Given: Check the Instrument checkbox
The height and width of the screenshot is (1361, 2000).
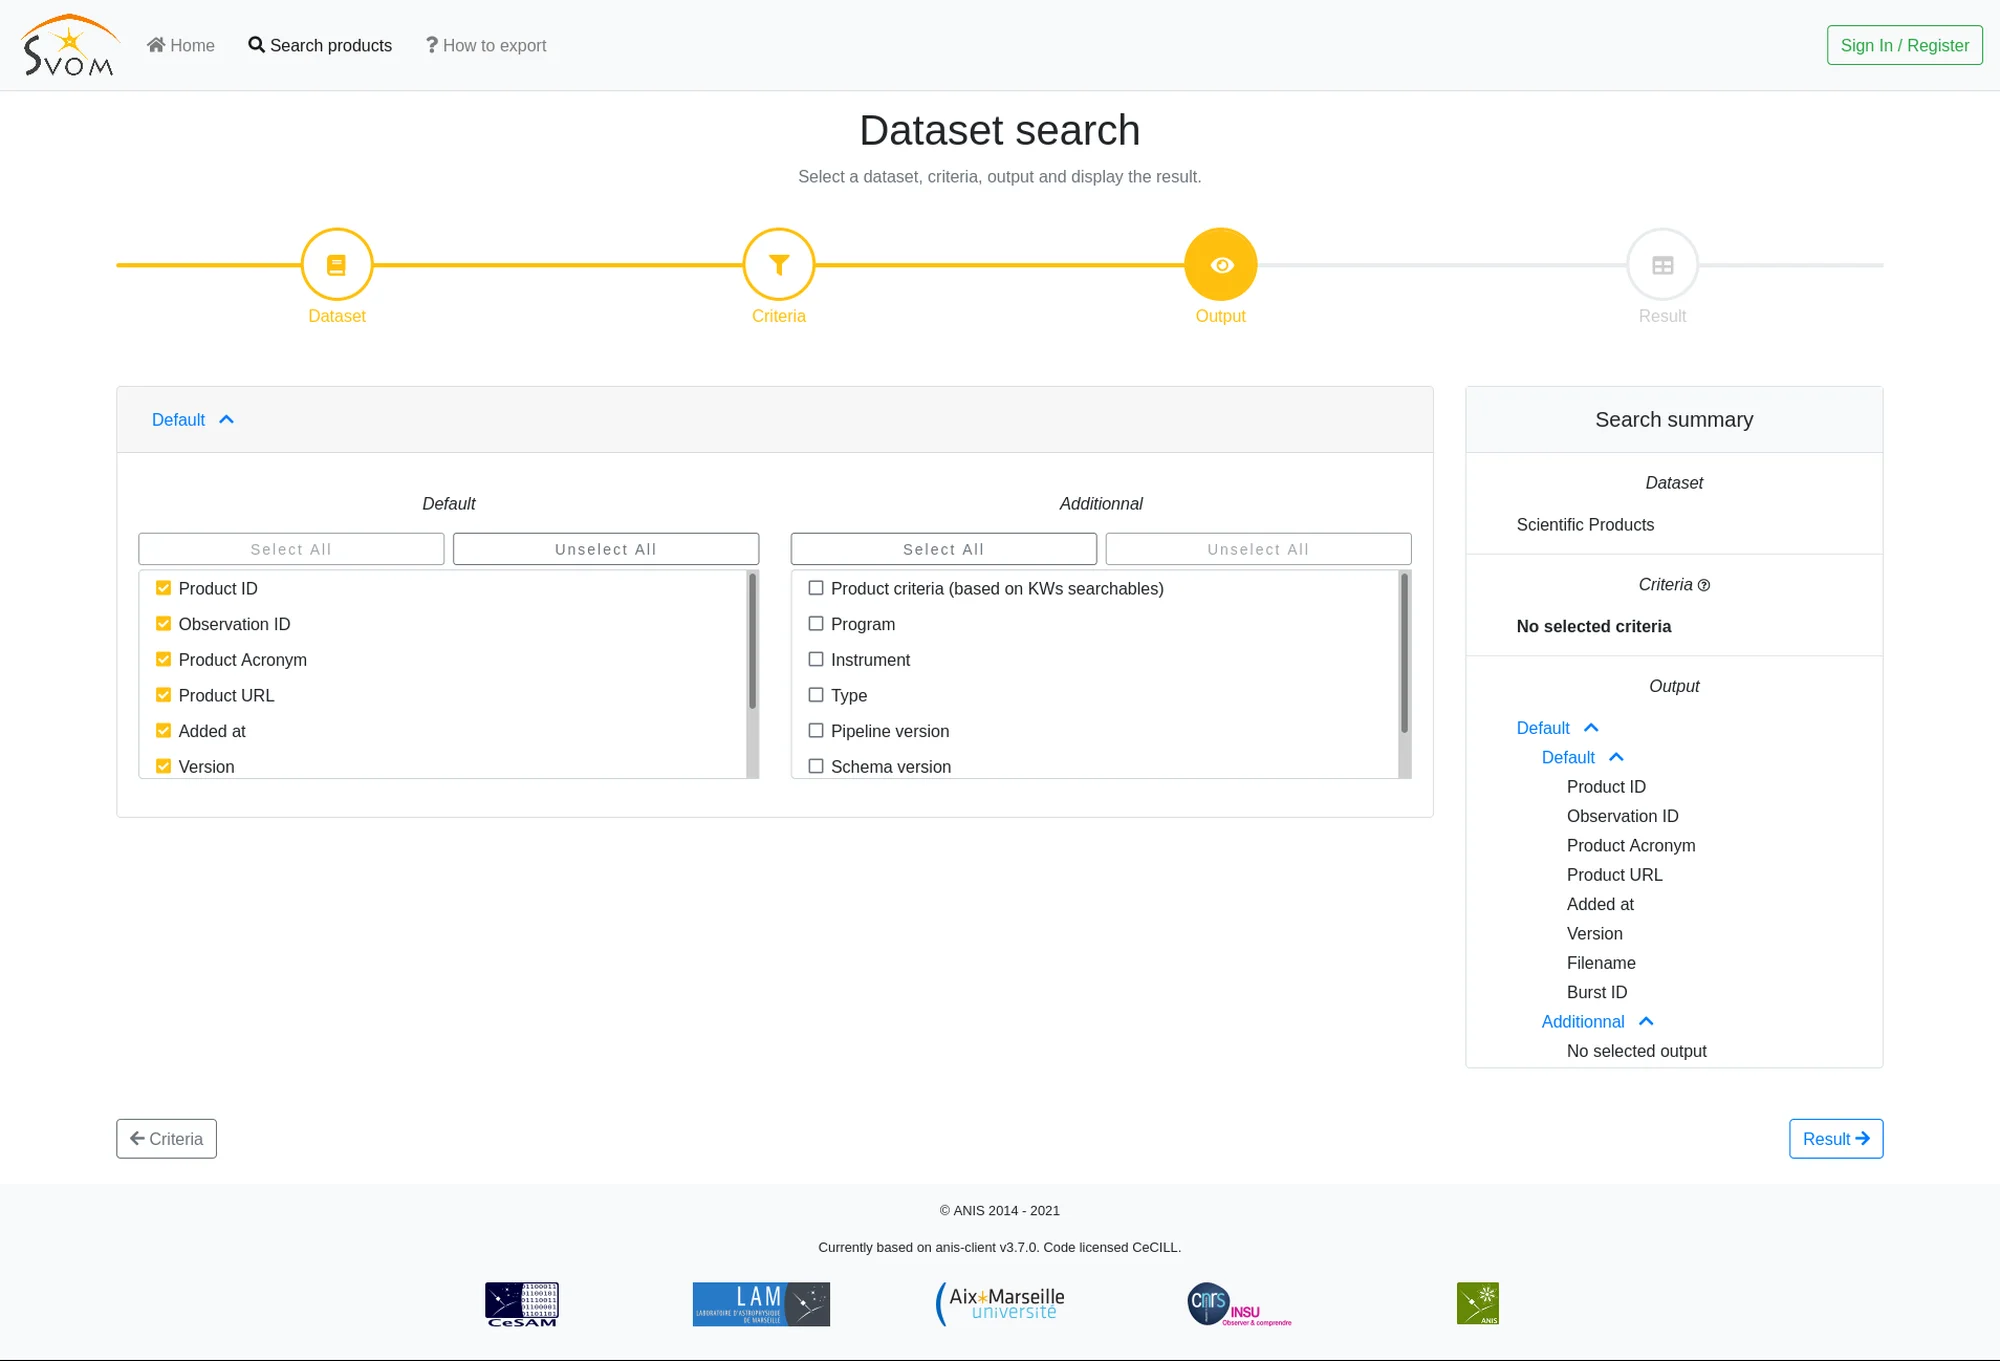Looking at the screenshot, I should [x=816, y=660].
